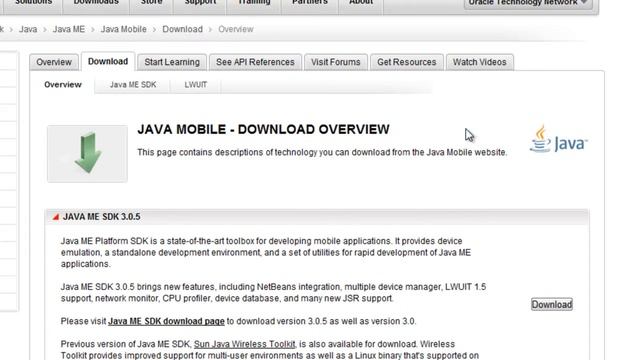This screenshot has height=360, width=640.
Task: Click the JAVA MOBILE - DOWNLOAD OVERVIEW heading
Action: (x=263, y=129)
